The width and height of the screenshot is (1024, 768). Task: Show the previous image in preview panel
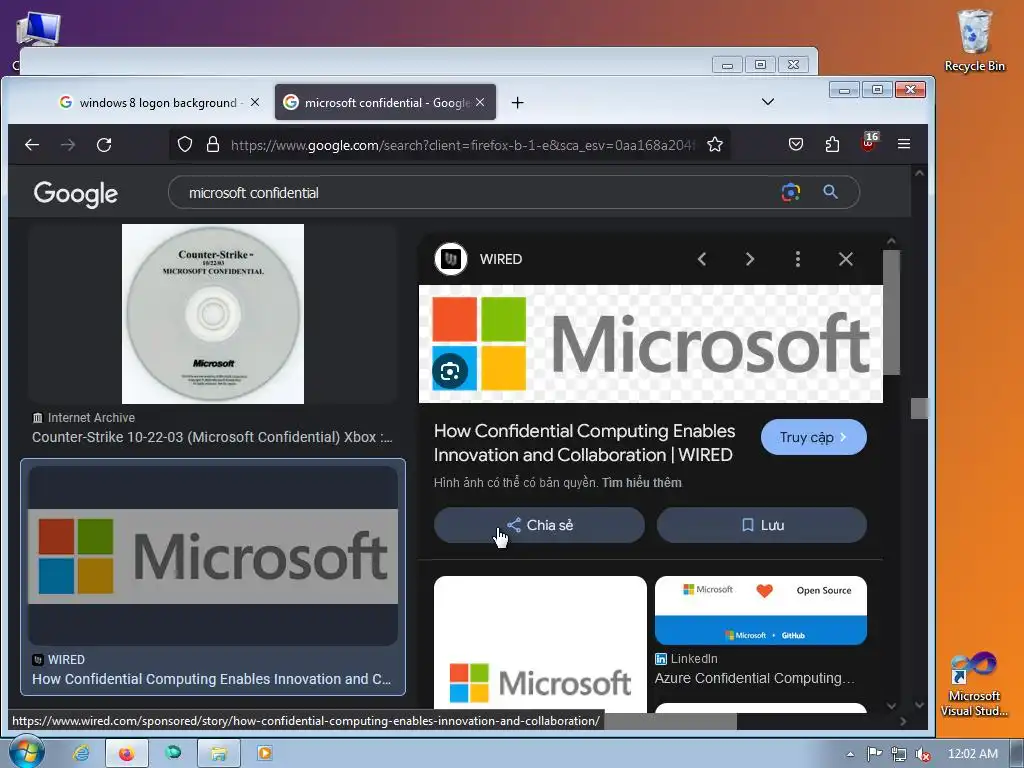point(702,259)
